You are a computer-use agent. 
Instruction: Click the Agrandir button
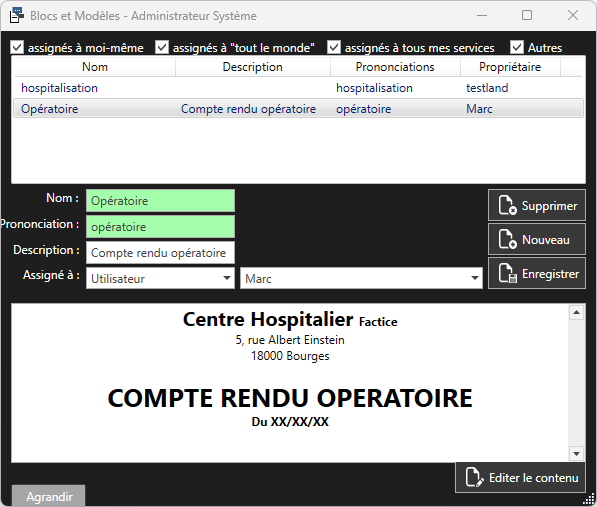(49, 496)
